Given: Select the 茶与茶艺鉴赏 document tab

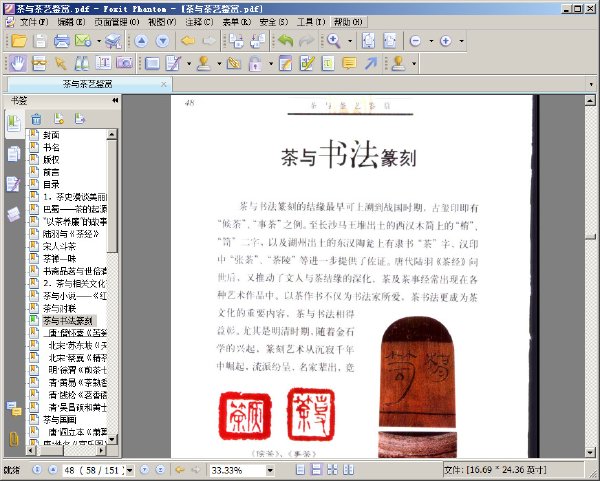Looking at the screenshot, I should [x=88, y=84].
